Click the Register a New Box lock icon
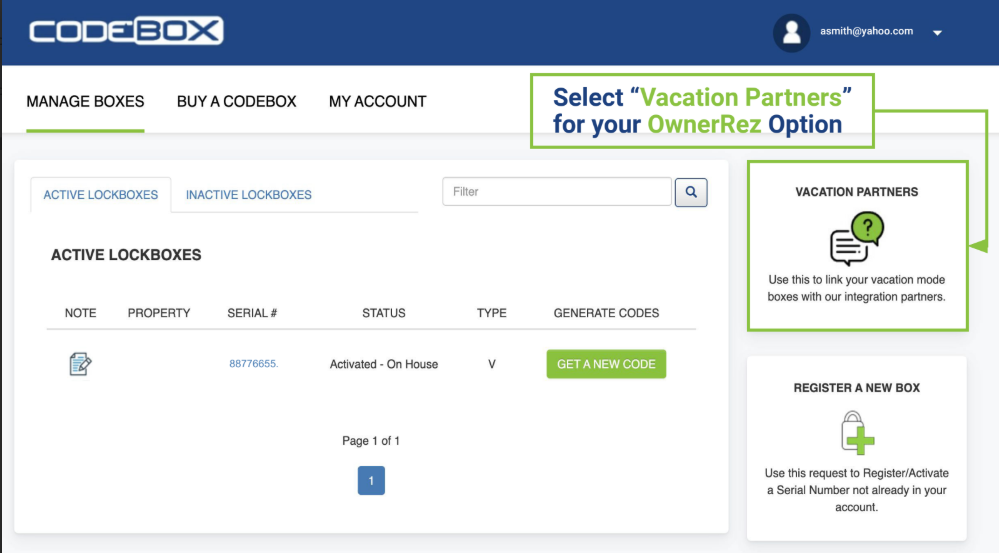This screenshot has width=999, height=553. [857, 434]
